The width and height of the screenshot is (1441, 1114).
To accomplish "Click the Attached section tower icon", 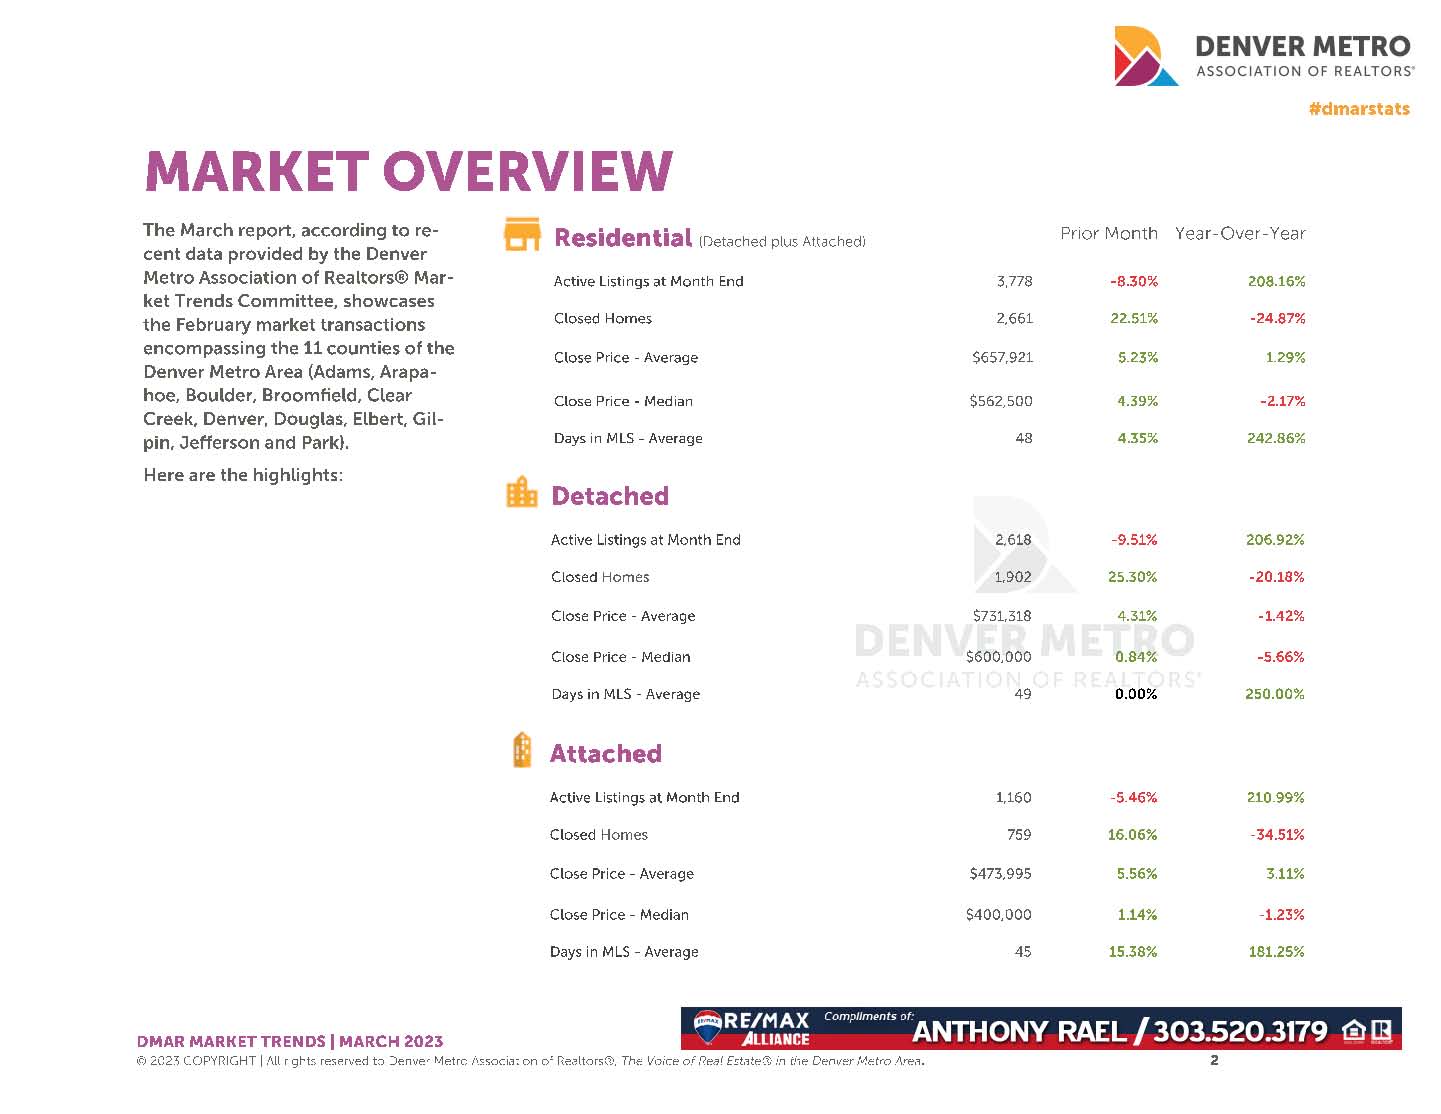I will [x=521, y=750].
